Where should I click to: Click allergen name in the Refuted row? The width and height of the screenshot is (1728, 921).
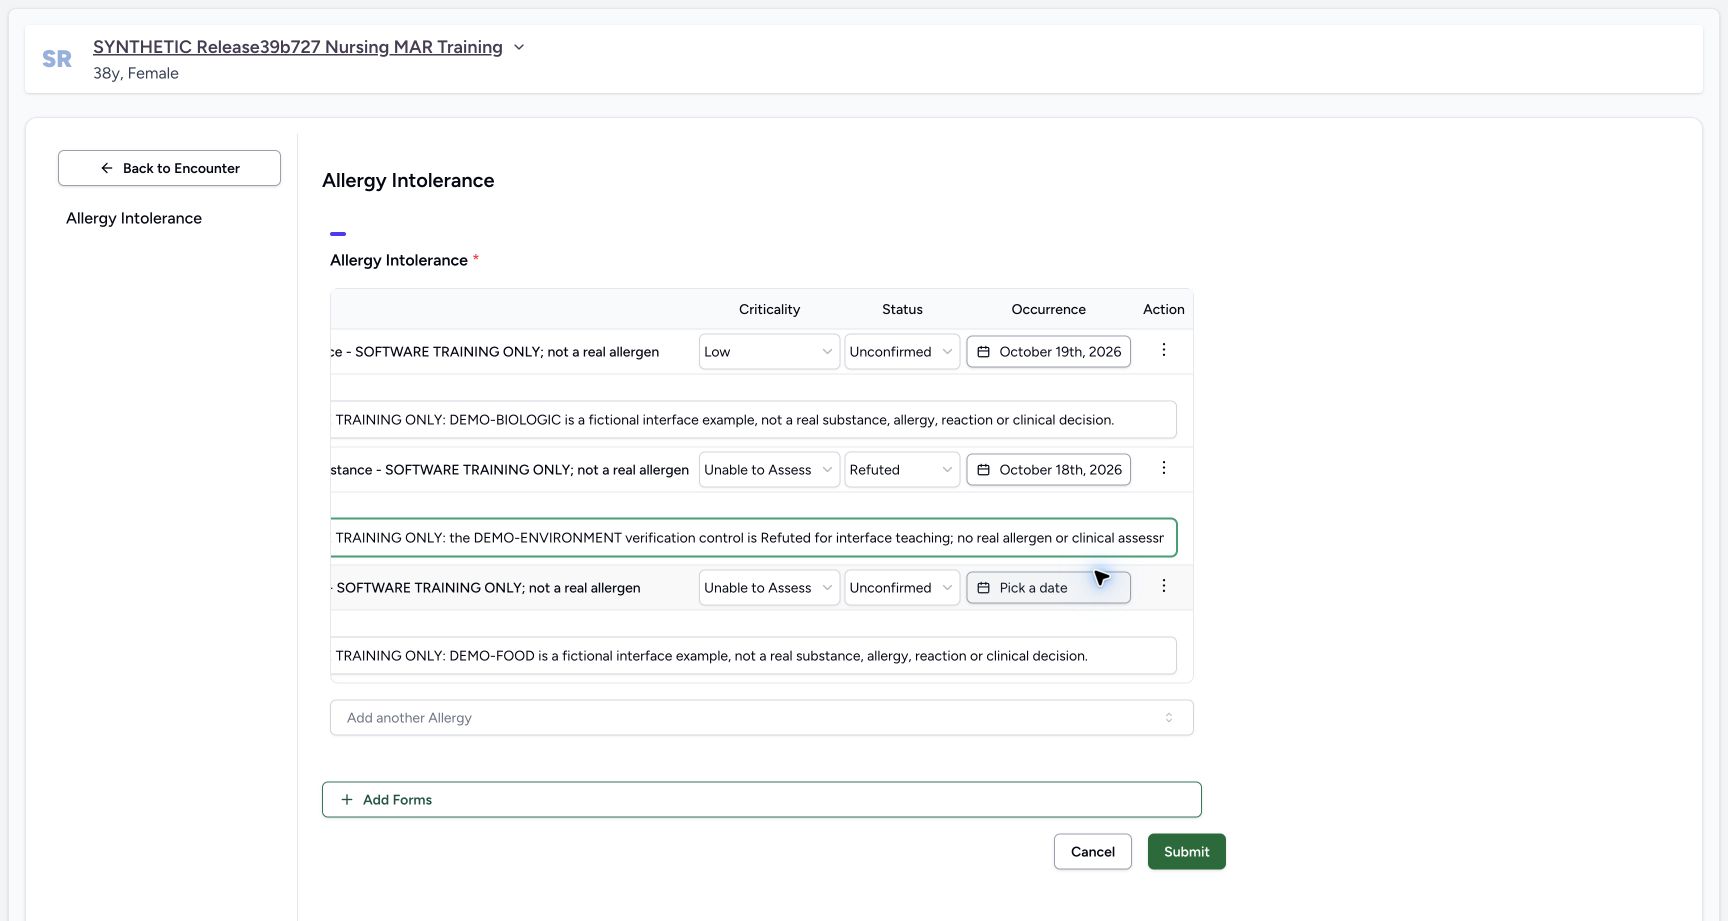click(510, 470)
